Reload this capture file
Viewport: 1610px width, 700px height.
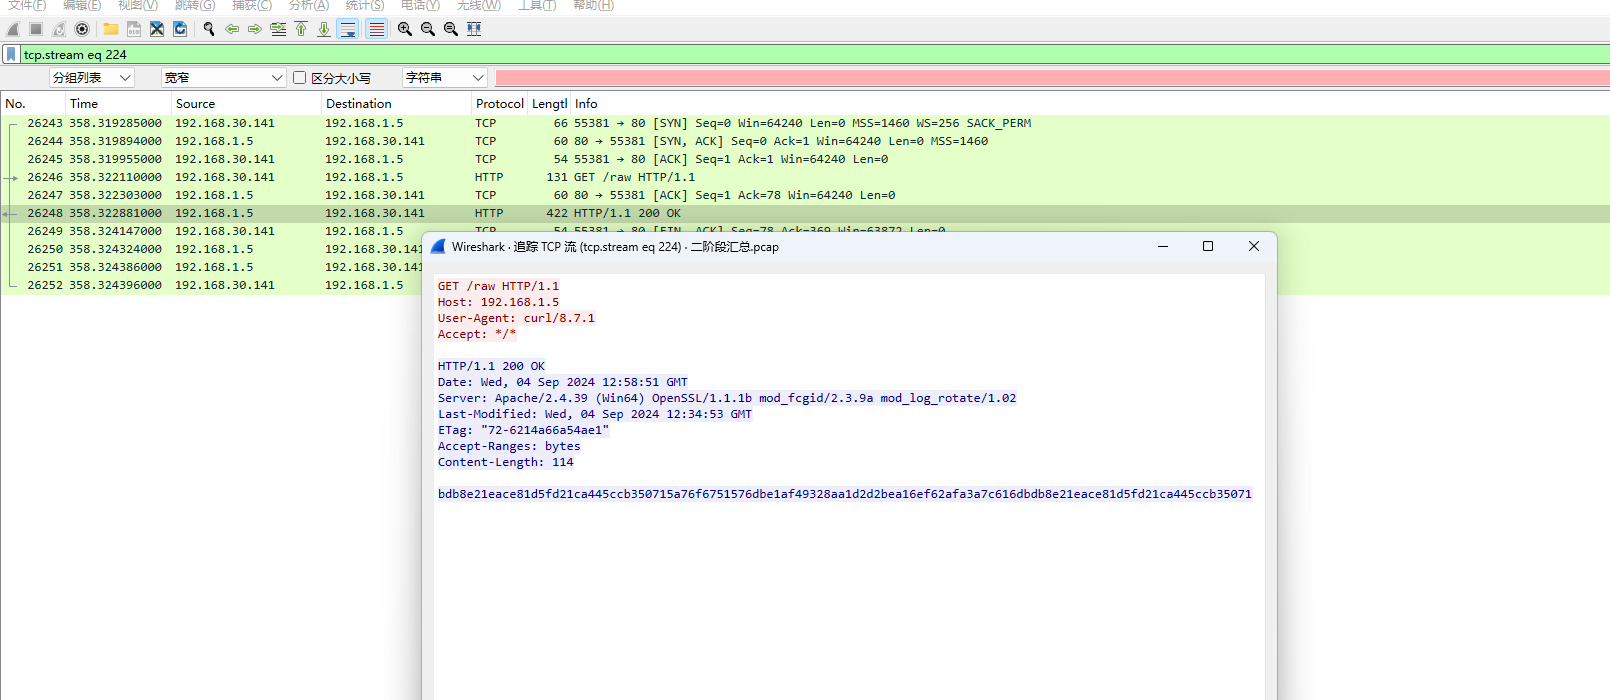(180, 29)
